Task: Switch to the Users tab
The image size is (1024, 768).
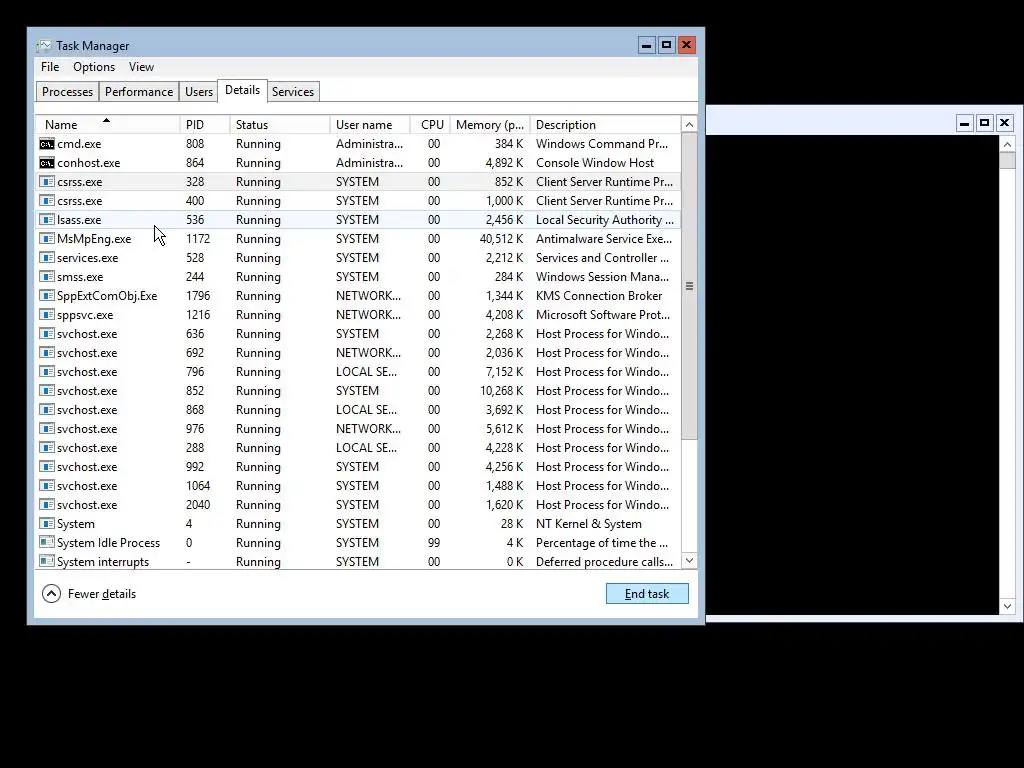Action: [199, 91]
